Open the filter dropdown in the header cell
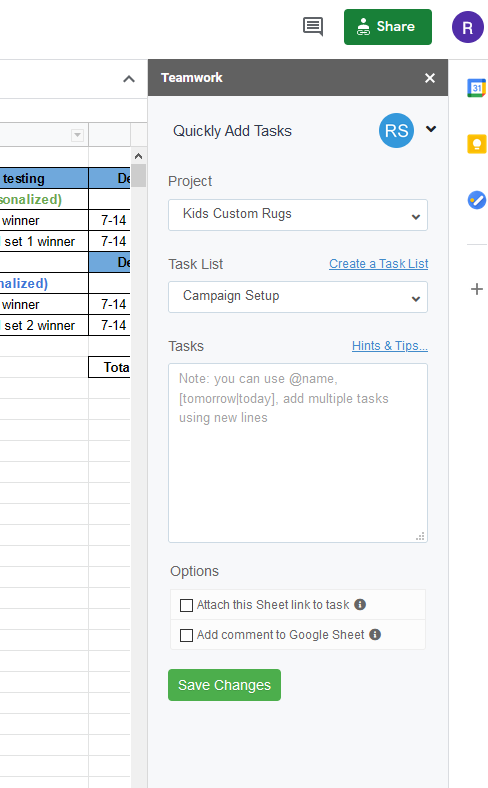Image resolution: width=488 pixels, height=788 pixels. tap(77, 135)
